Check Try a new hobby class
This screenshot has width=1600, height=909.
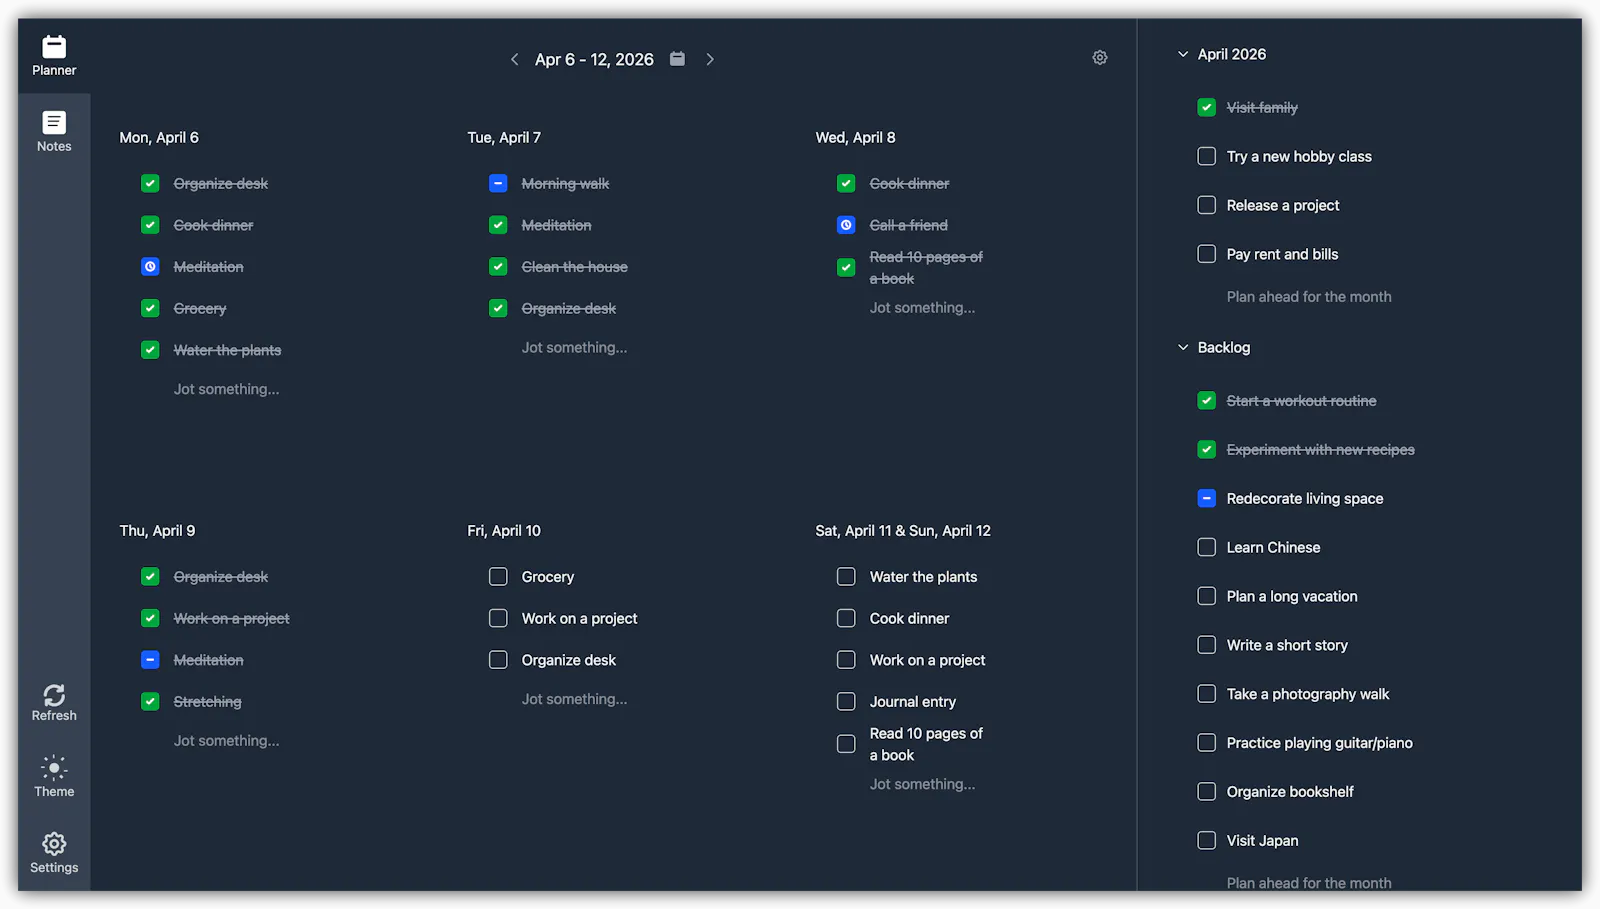point(1207,156)
